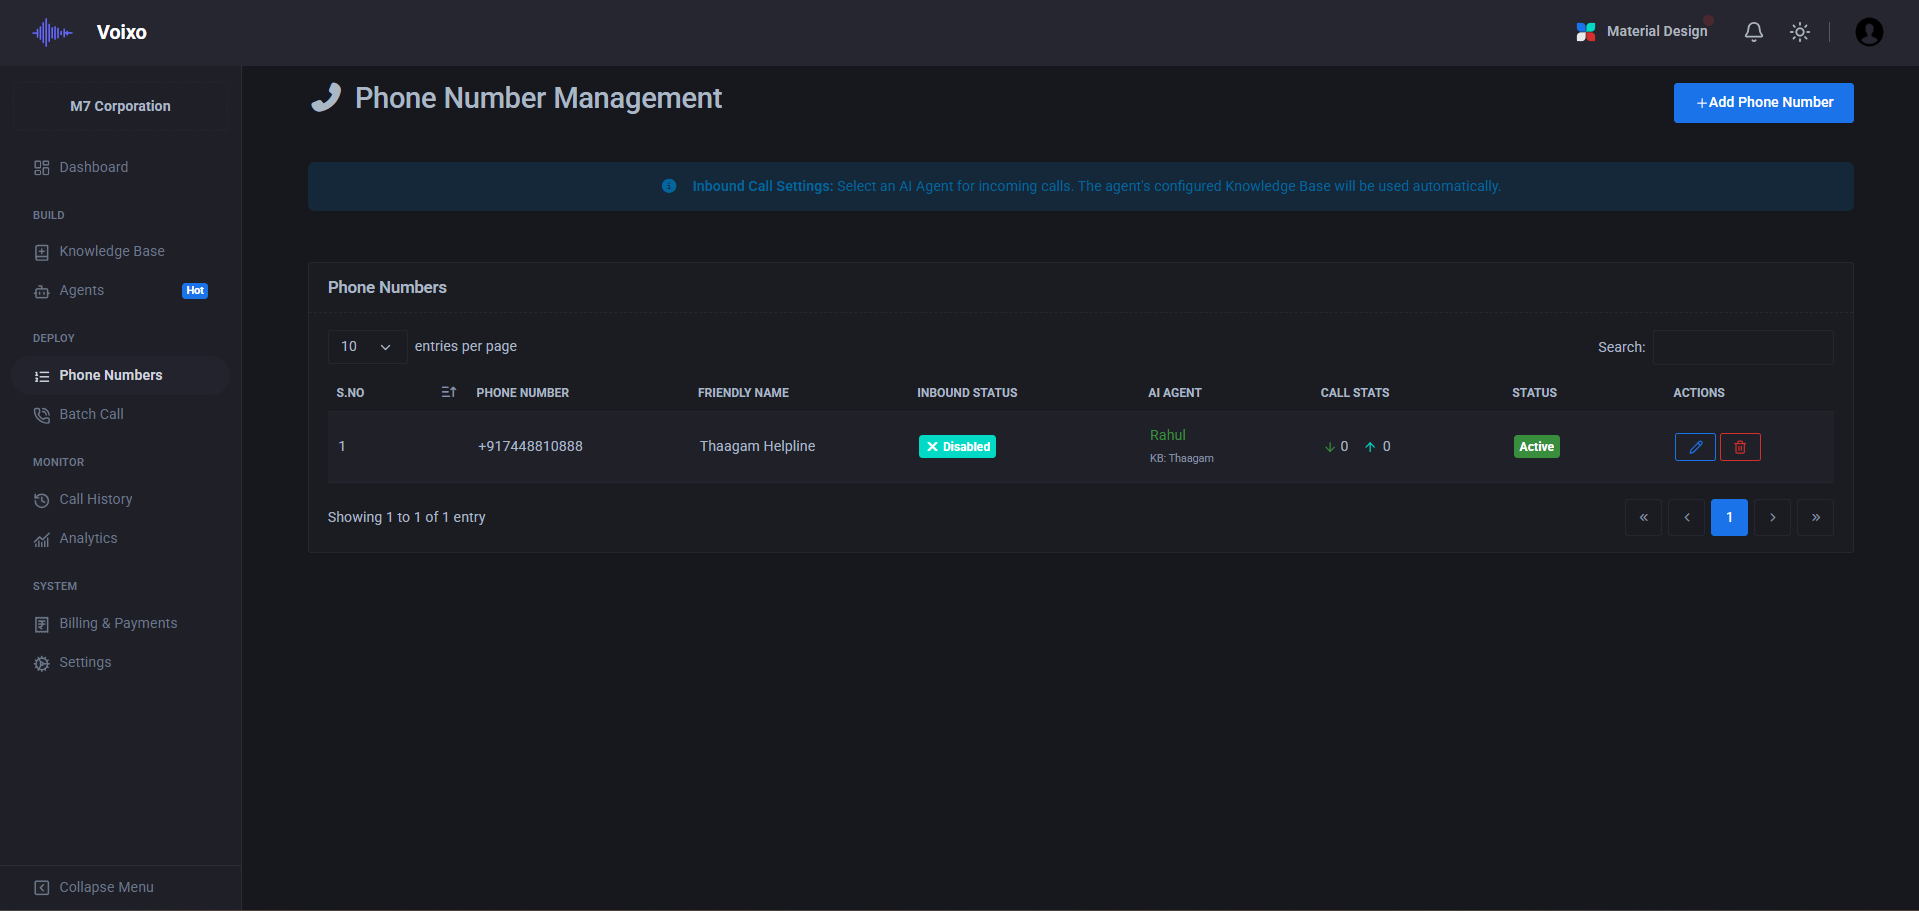View Analytics in the sidebar

(88, 538)
